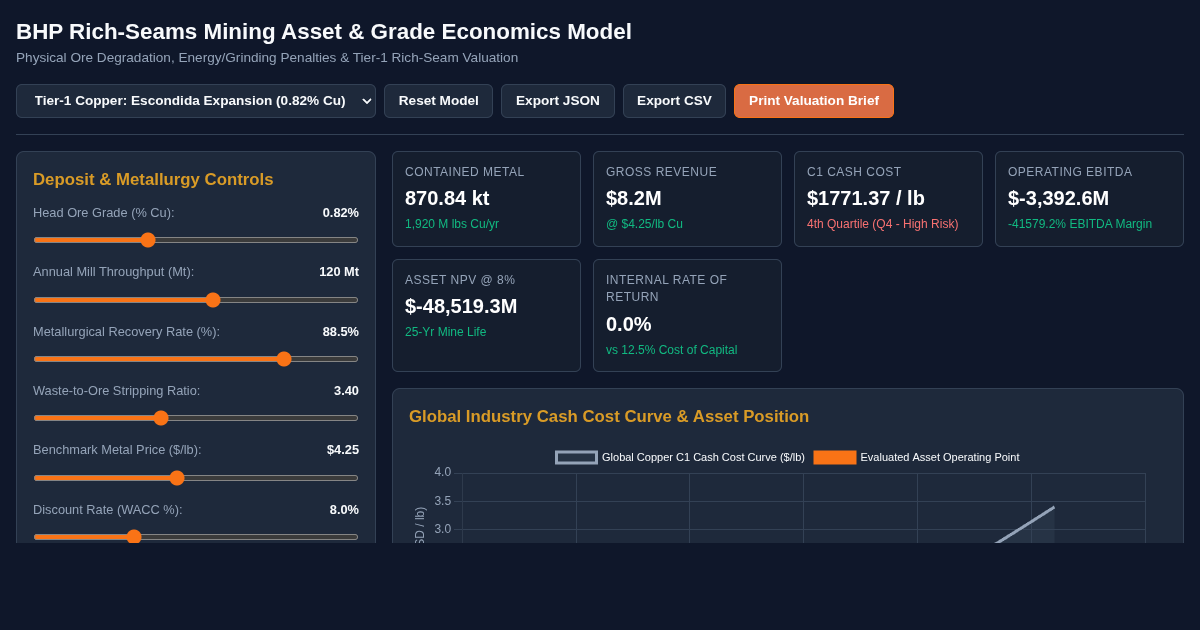Screen dimensions: 1200x630
Task: Adjust the Annual Mill Throughput slider
Action: click(x=196, y=300)
